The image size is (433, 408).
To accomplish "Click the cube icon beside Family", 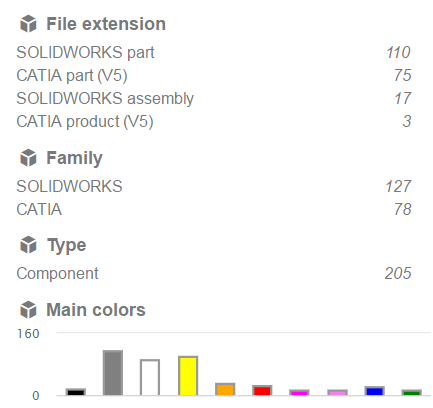I will 28,158.
